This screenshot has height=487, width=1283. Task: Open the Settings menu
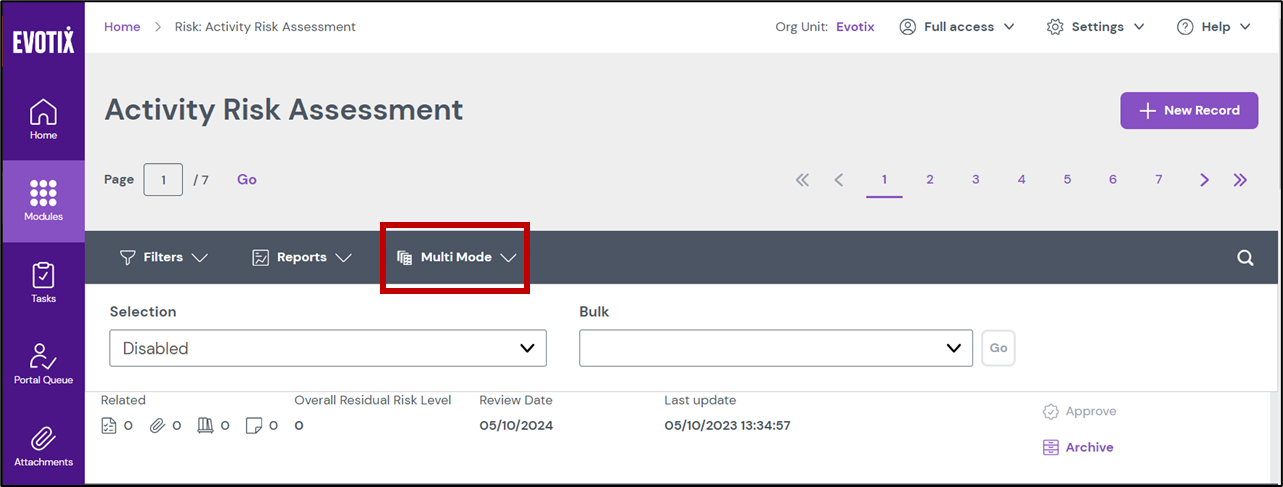click(x=1096, y=27)
